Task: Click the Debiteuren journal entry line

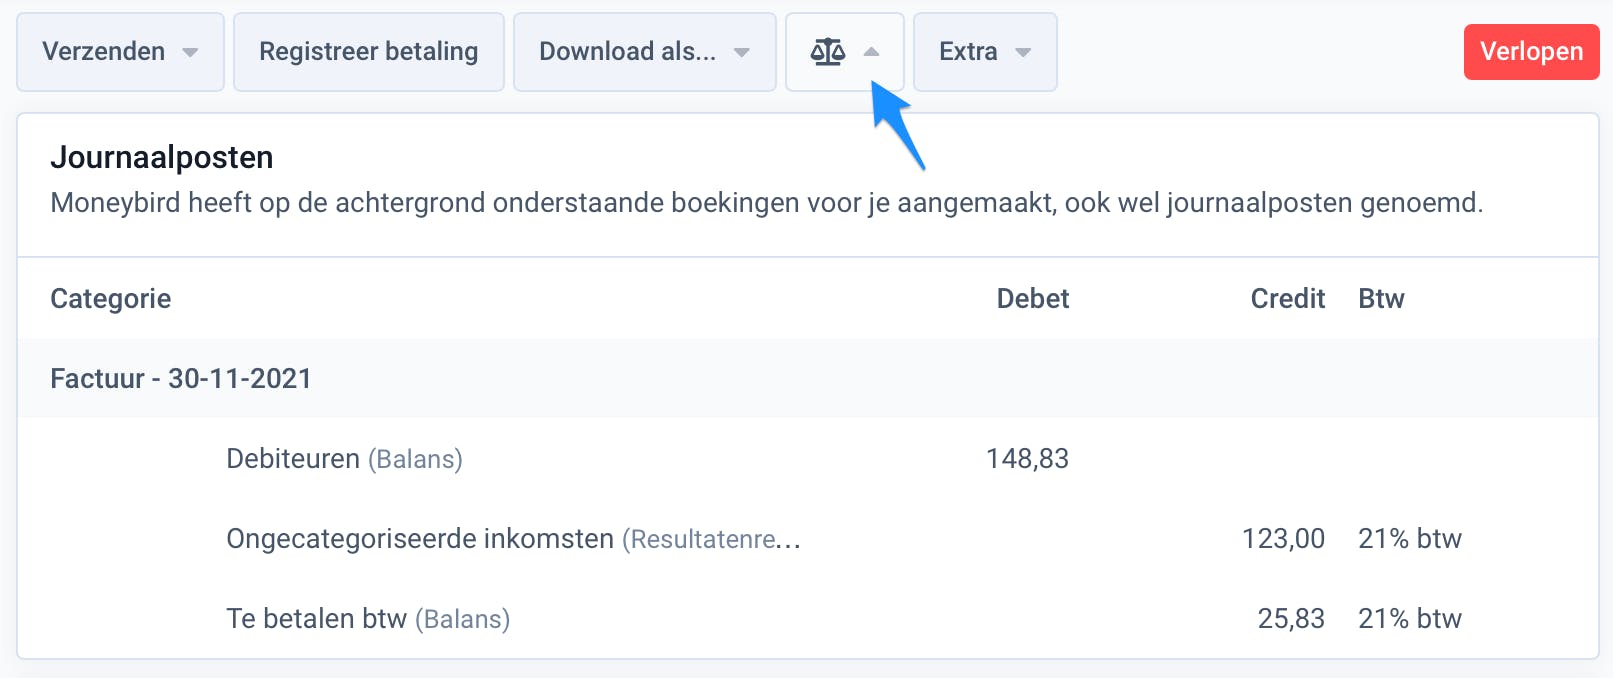Action: click(292, 459)
